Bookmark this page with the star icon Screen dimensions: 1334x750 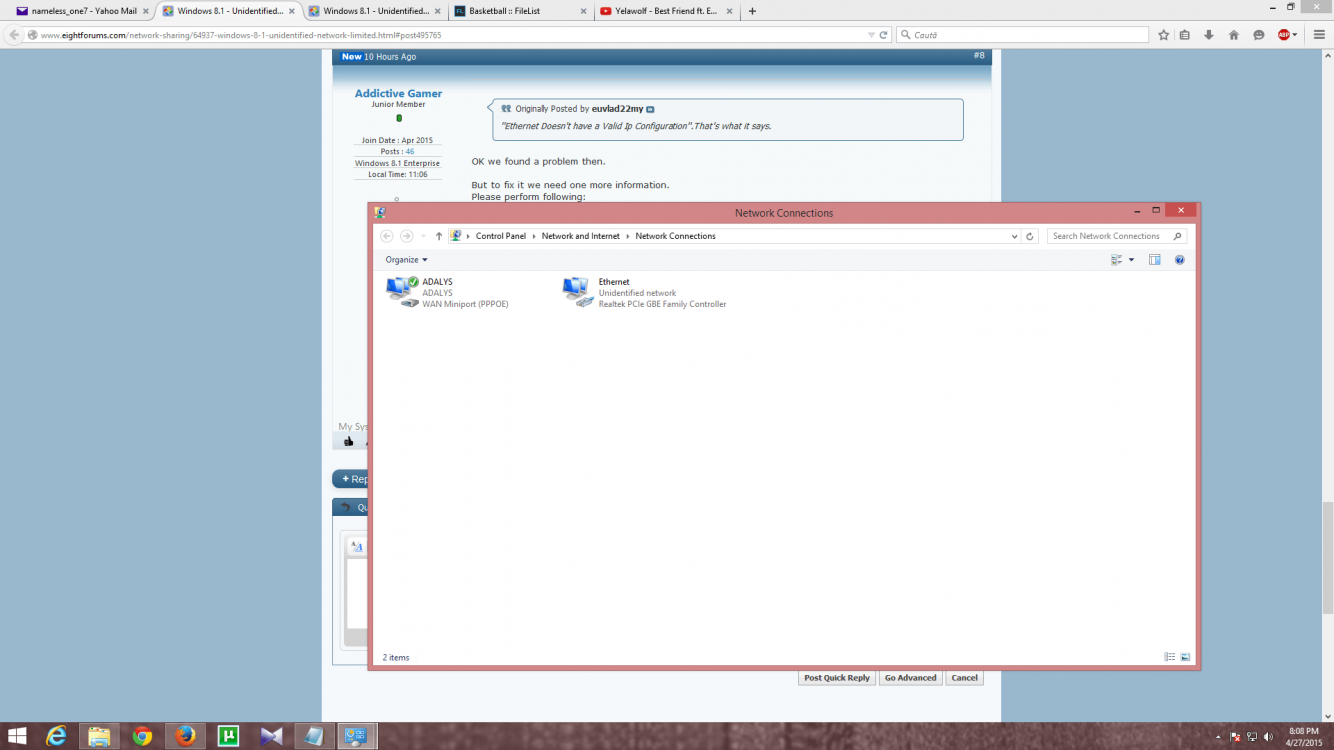click(x=1164, y=35)
